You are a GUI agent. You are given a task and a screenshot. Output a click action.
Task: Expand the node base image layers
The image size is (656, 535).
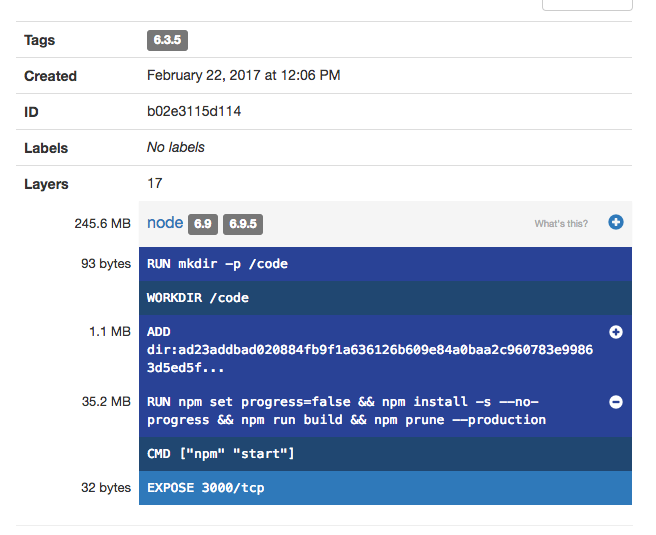(615, 222)
